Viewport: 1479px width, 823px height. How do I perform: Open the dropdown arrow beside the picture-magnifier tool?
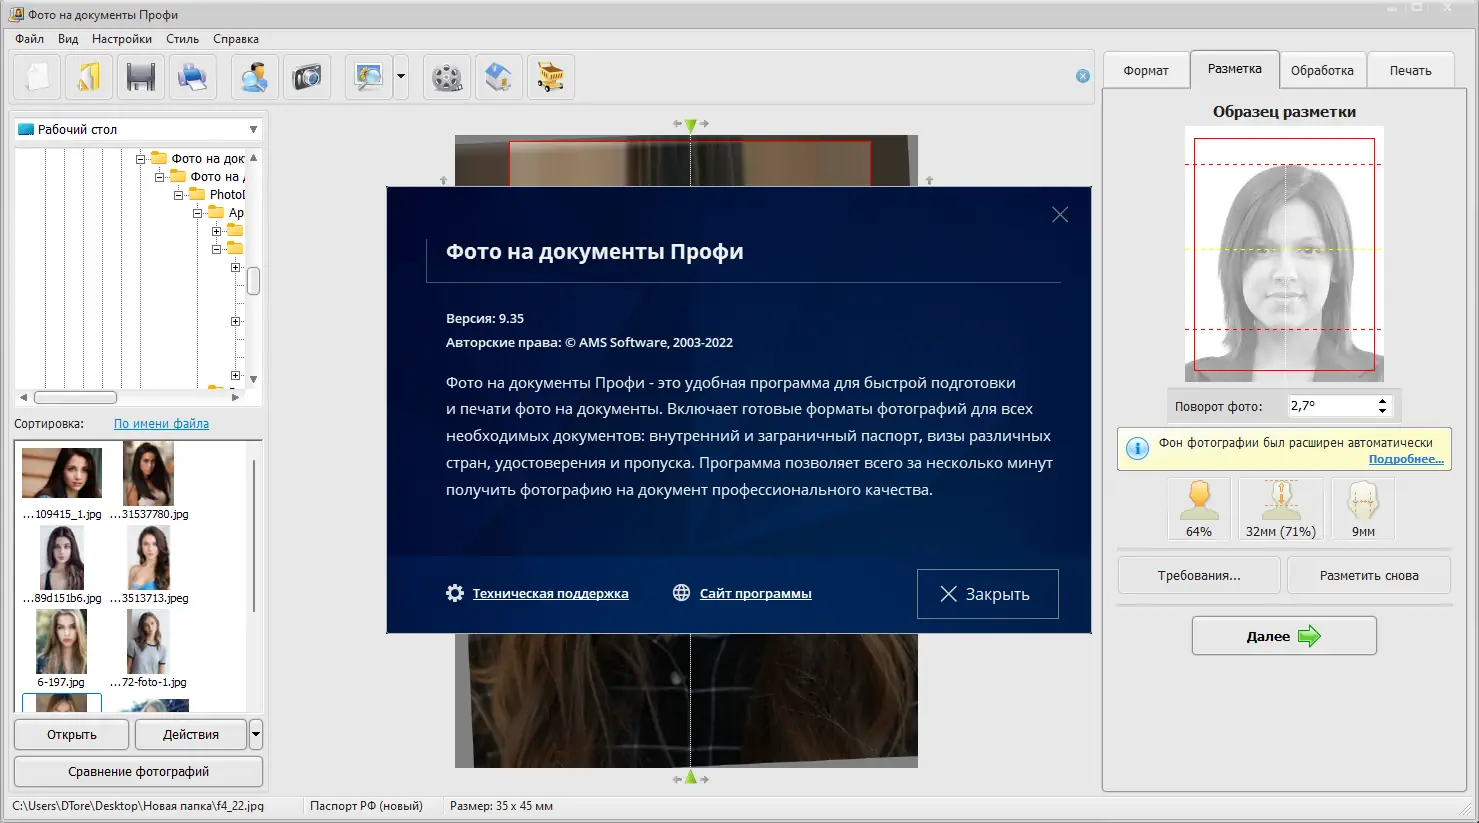tap(401, 77)
